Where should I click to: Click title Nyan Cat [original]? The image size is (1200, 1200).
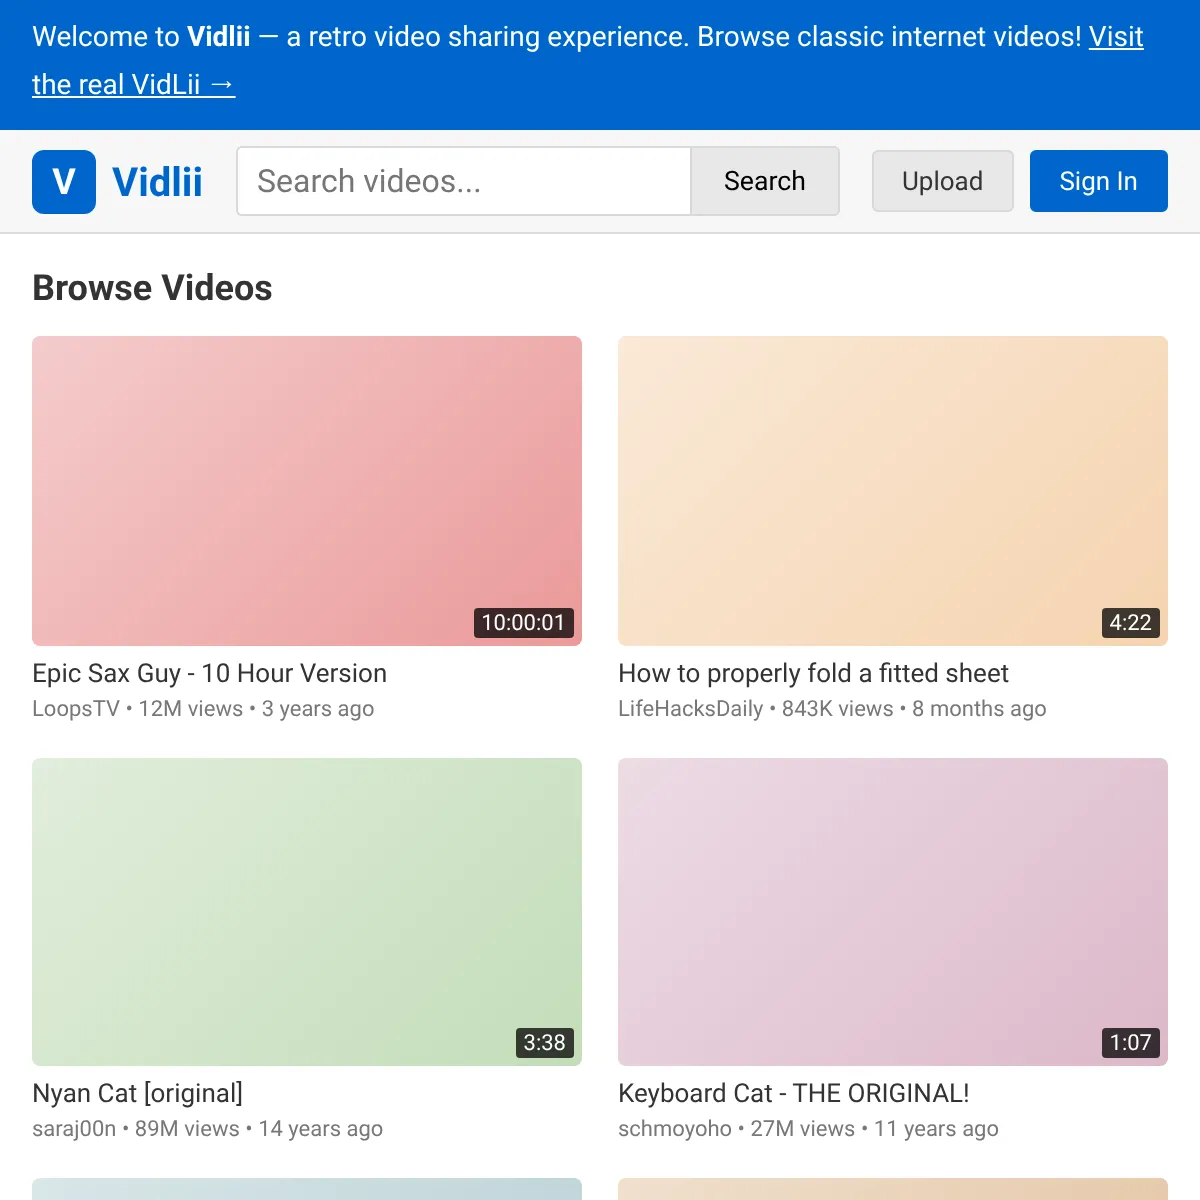[138, 1093]
